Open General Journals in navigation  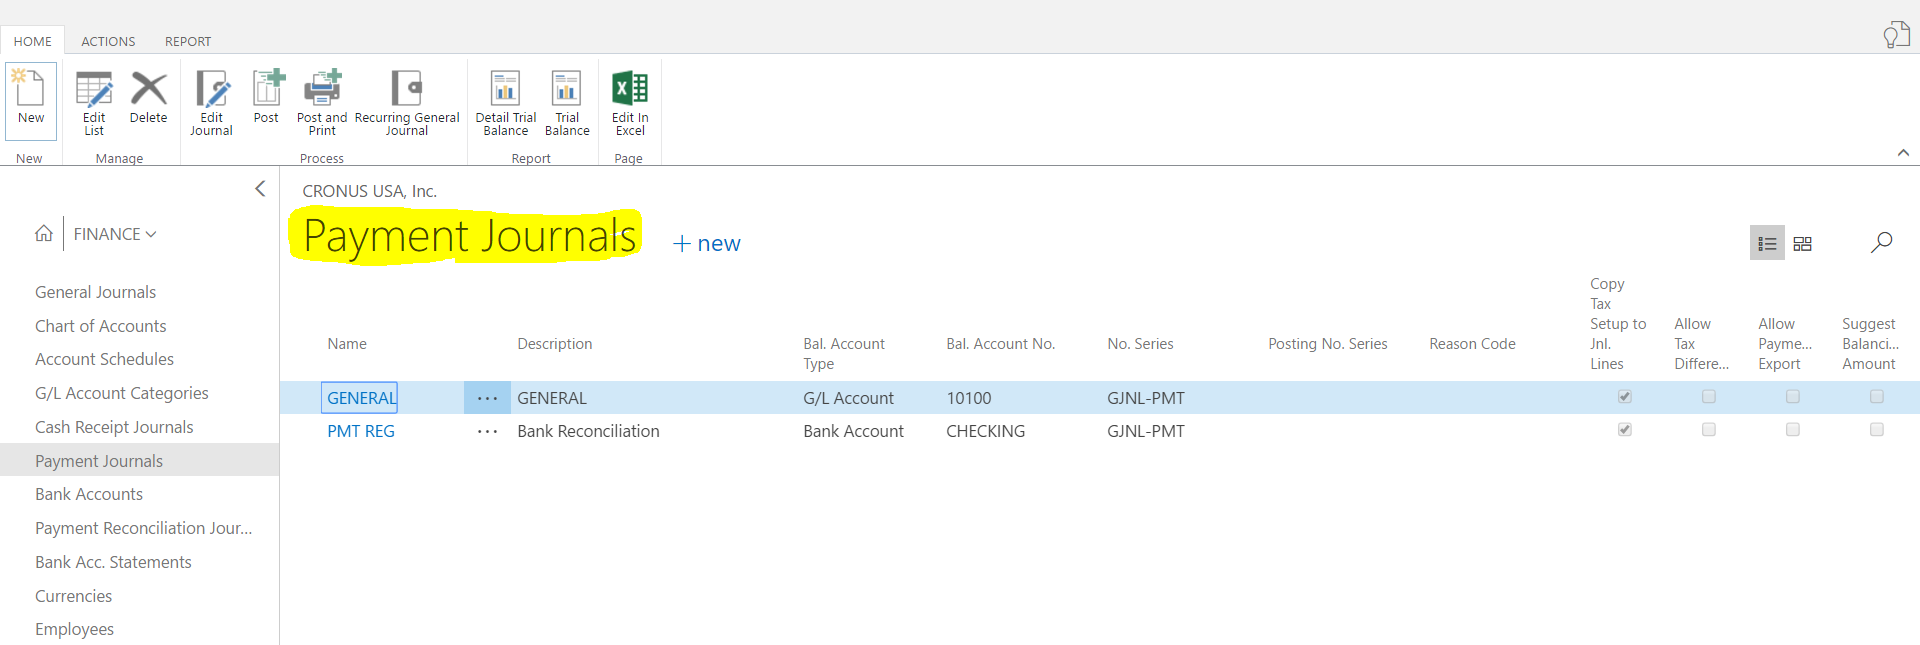tap(95, 292)
